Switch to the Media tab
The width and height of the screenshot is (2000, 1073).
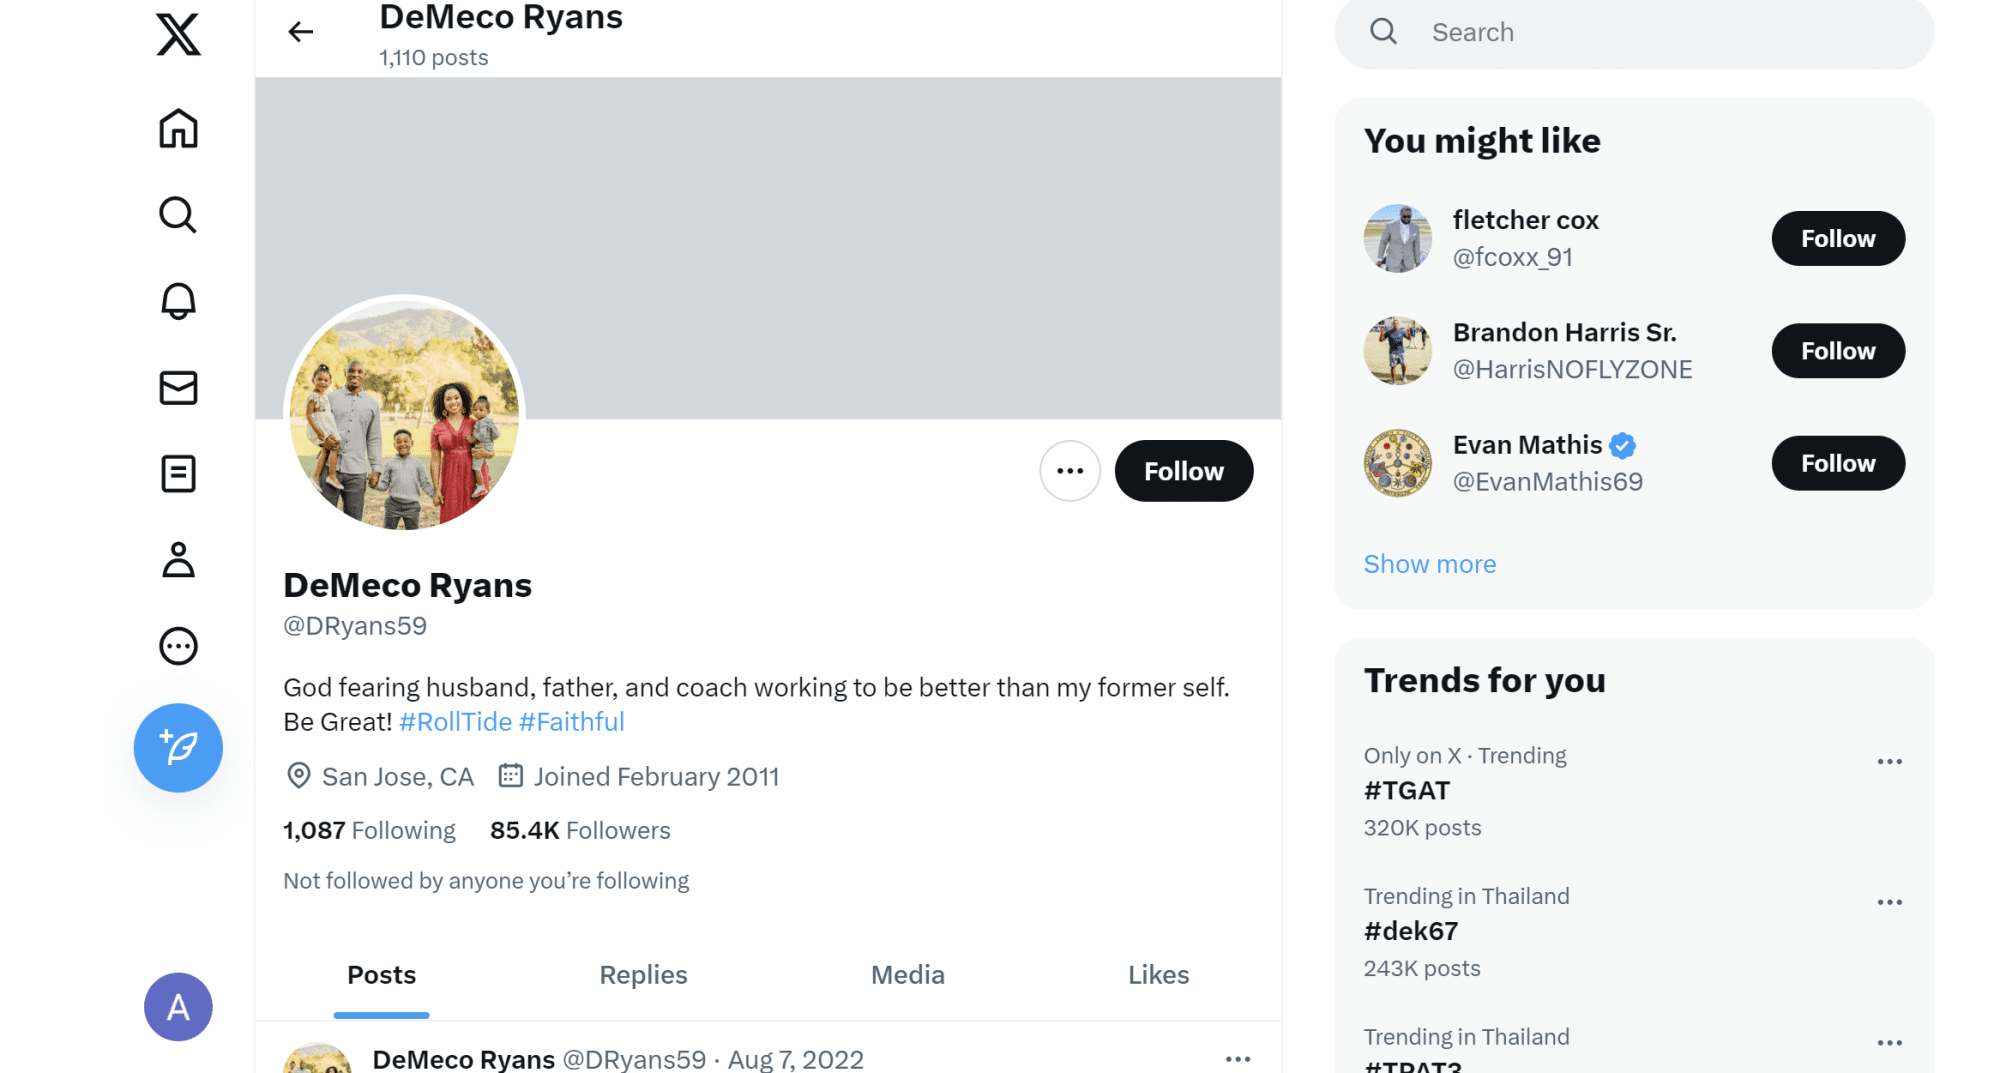click(x=907, y=974)
